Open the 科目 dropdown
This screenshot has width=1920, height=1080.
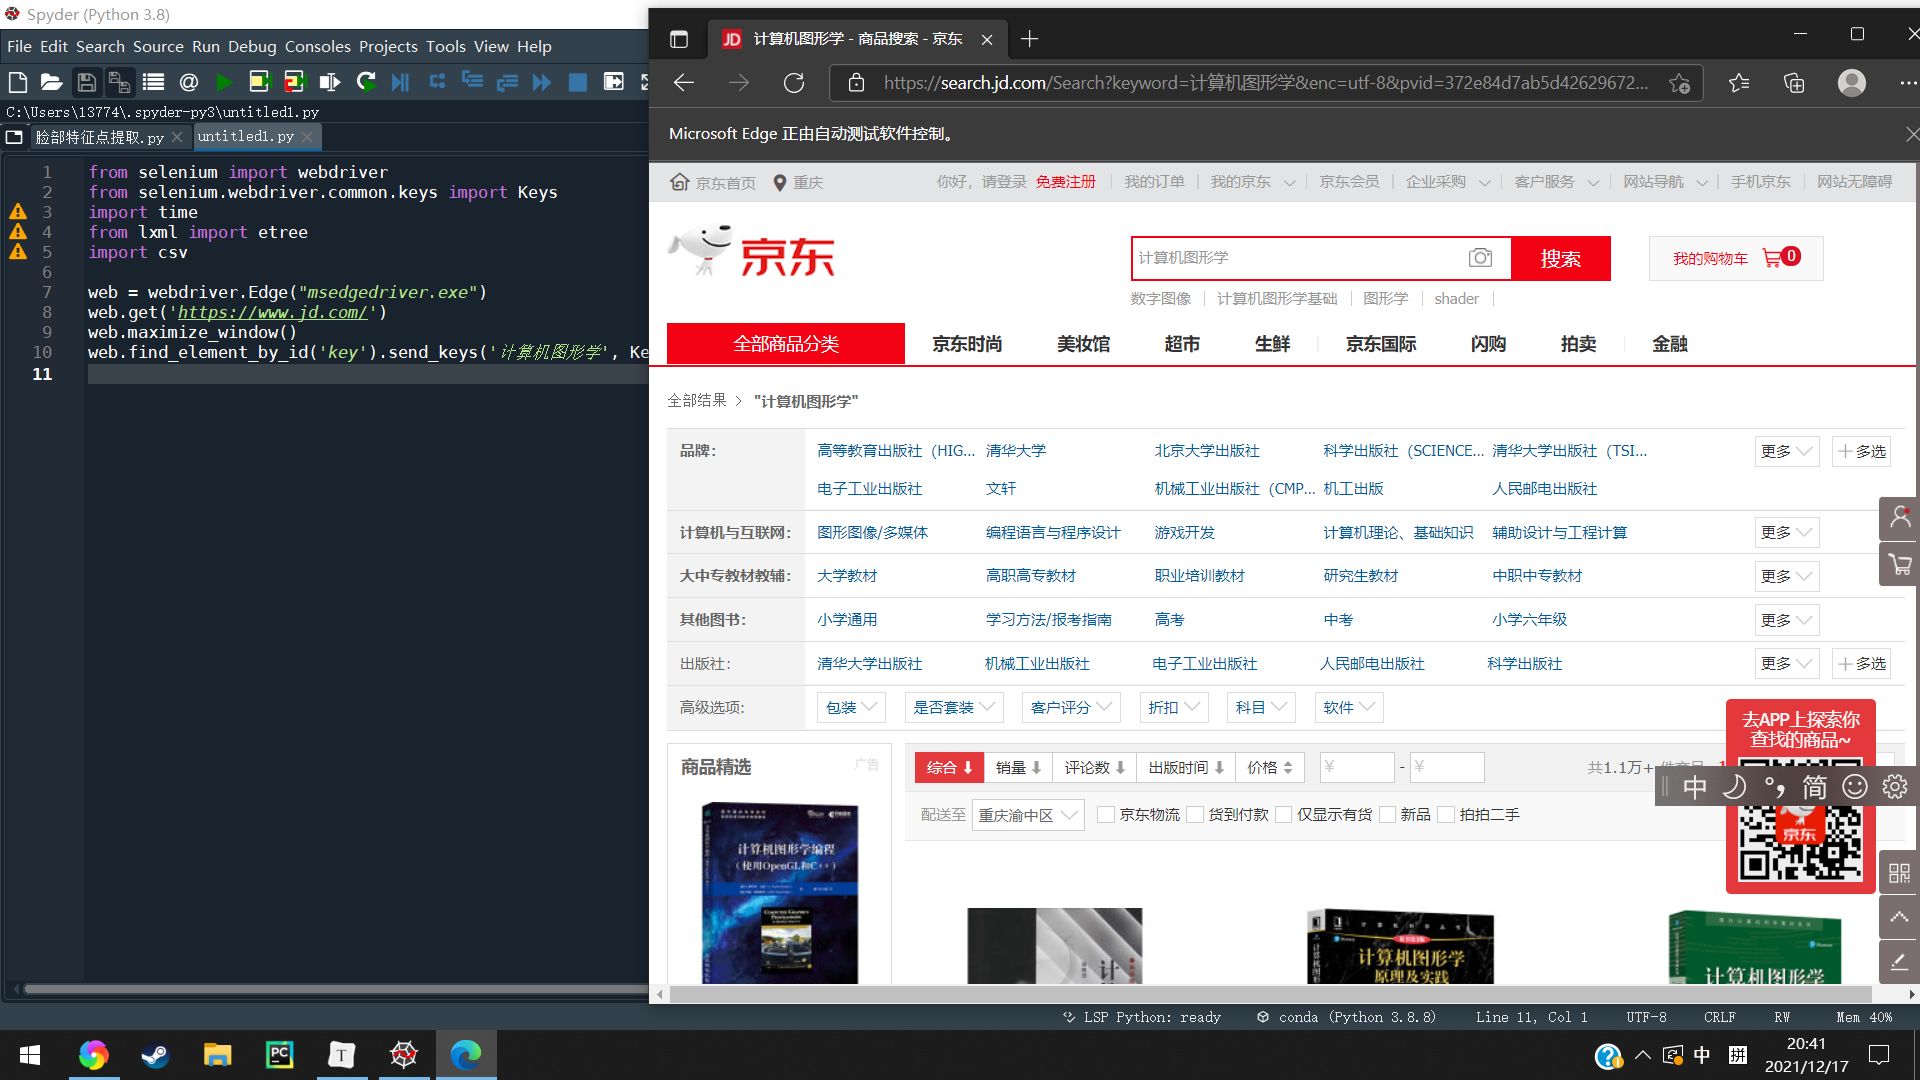coord(1261,707)
